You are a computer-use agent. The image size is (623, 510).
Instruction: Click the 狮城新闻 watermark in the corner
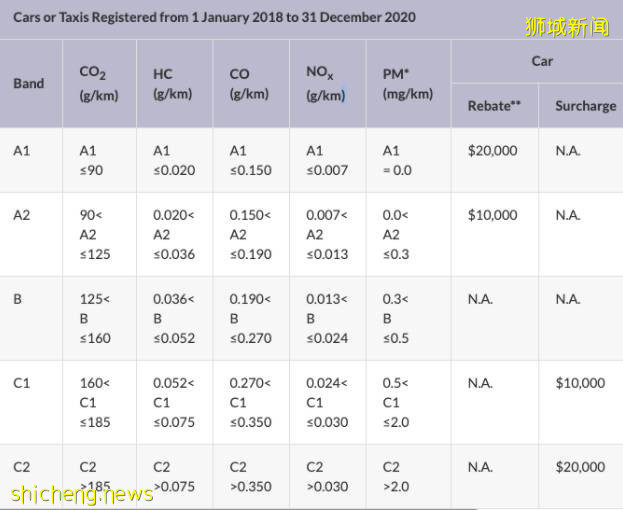tap(566, 26)
